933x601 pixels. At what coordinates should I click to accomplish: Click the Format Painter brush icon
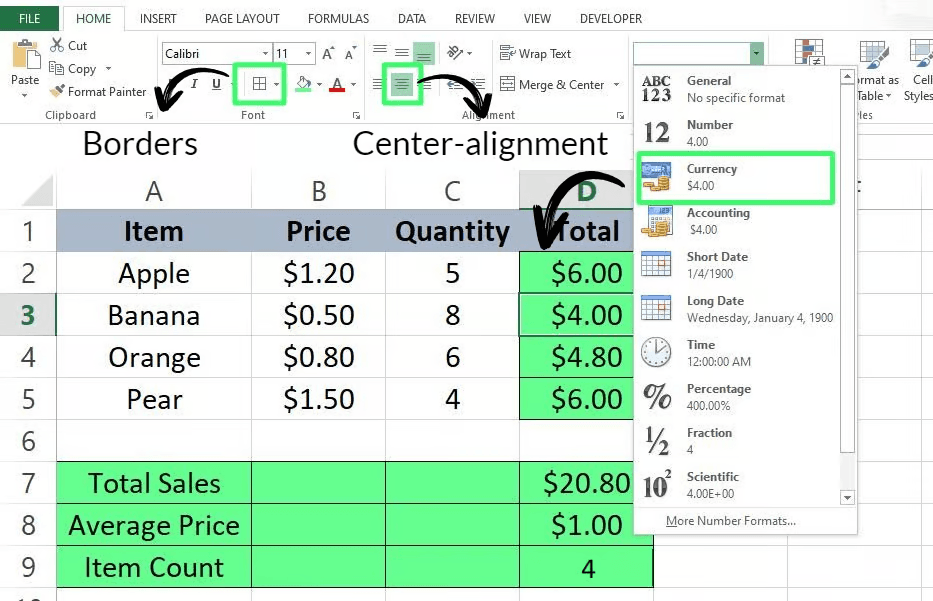[x=57, y=92]
